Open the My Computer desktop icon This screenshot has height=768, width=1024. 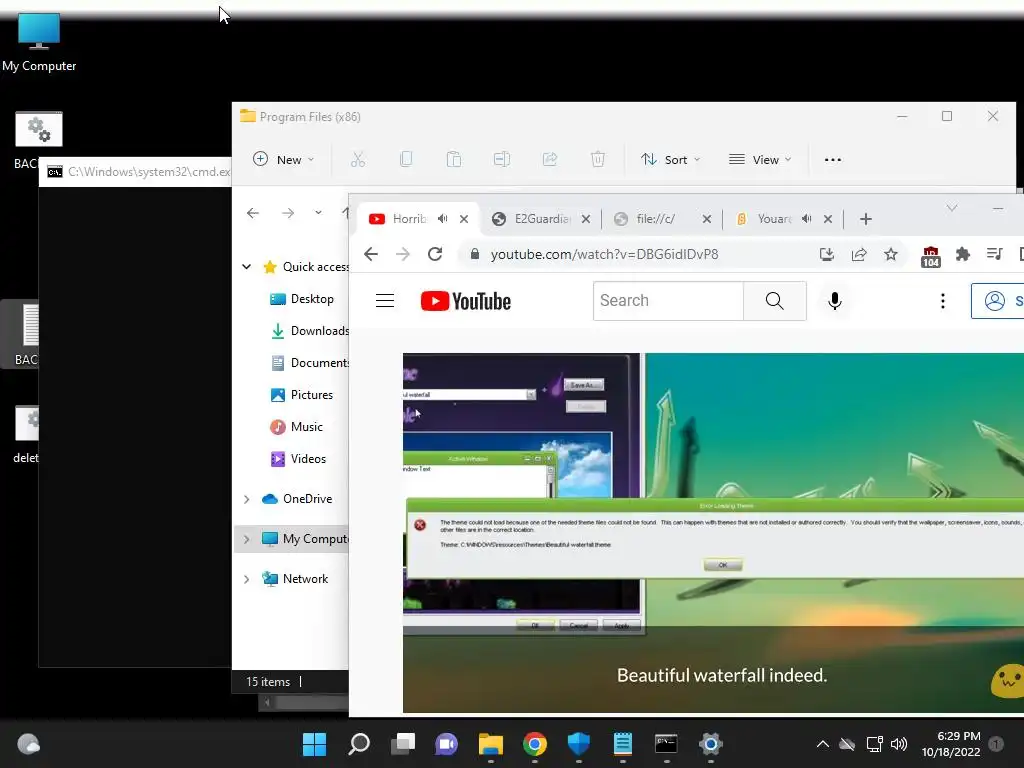click(39, 42)
